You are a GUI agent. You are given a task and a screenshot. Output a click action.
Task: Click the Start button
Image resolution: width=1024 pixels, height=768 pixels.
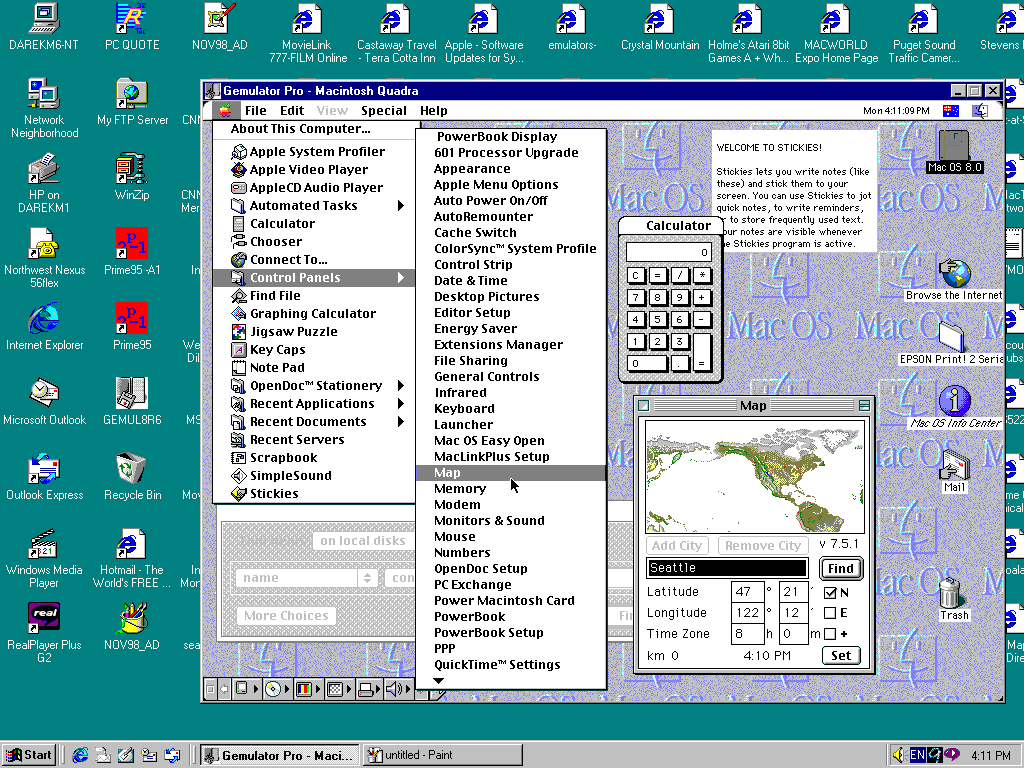click(29, 755)
